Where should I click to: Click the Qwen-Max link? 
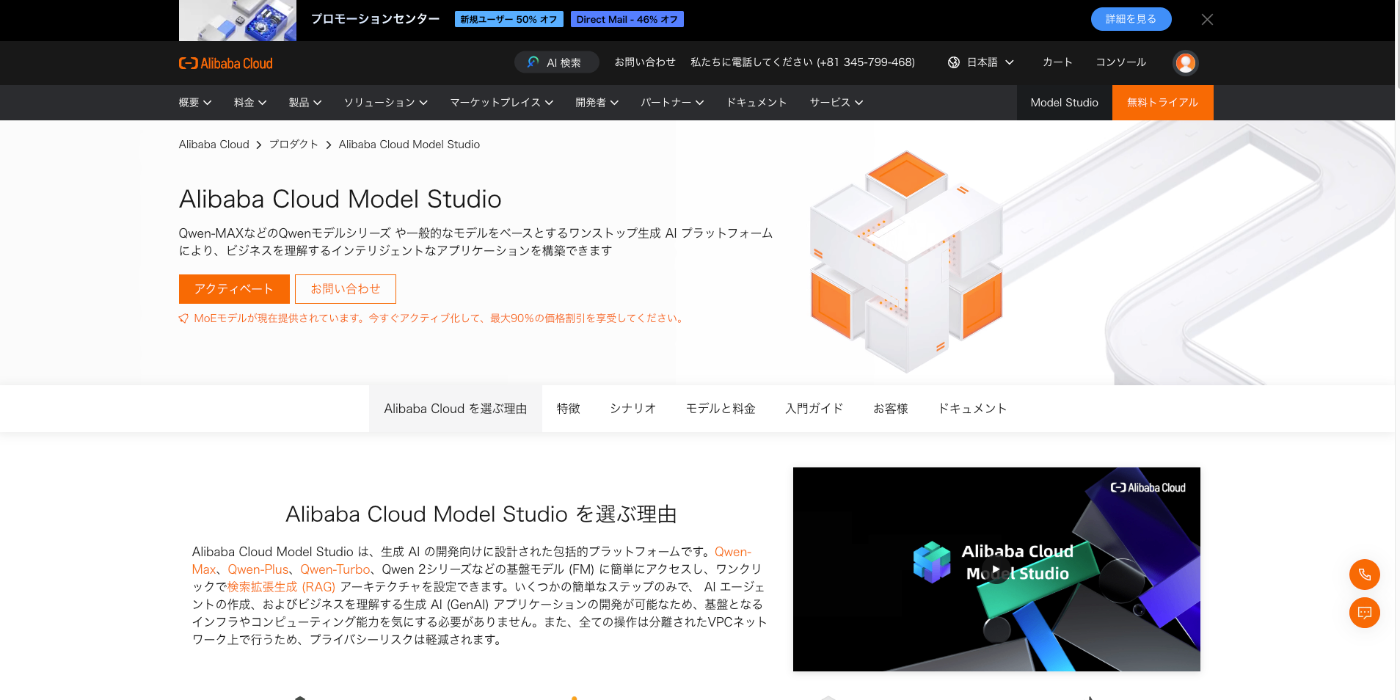(732, 552)
